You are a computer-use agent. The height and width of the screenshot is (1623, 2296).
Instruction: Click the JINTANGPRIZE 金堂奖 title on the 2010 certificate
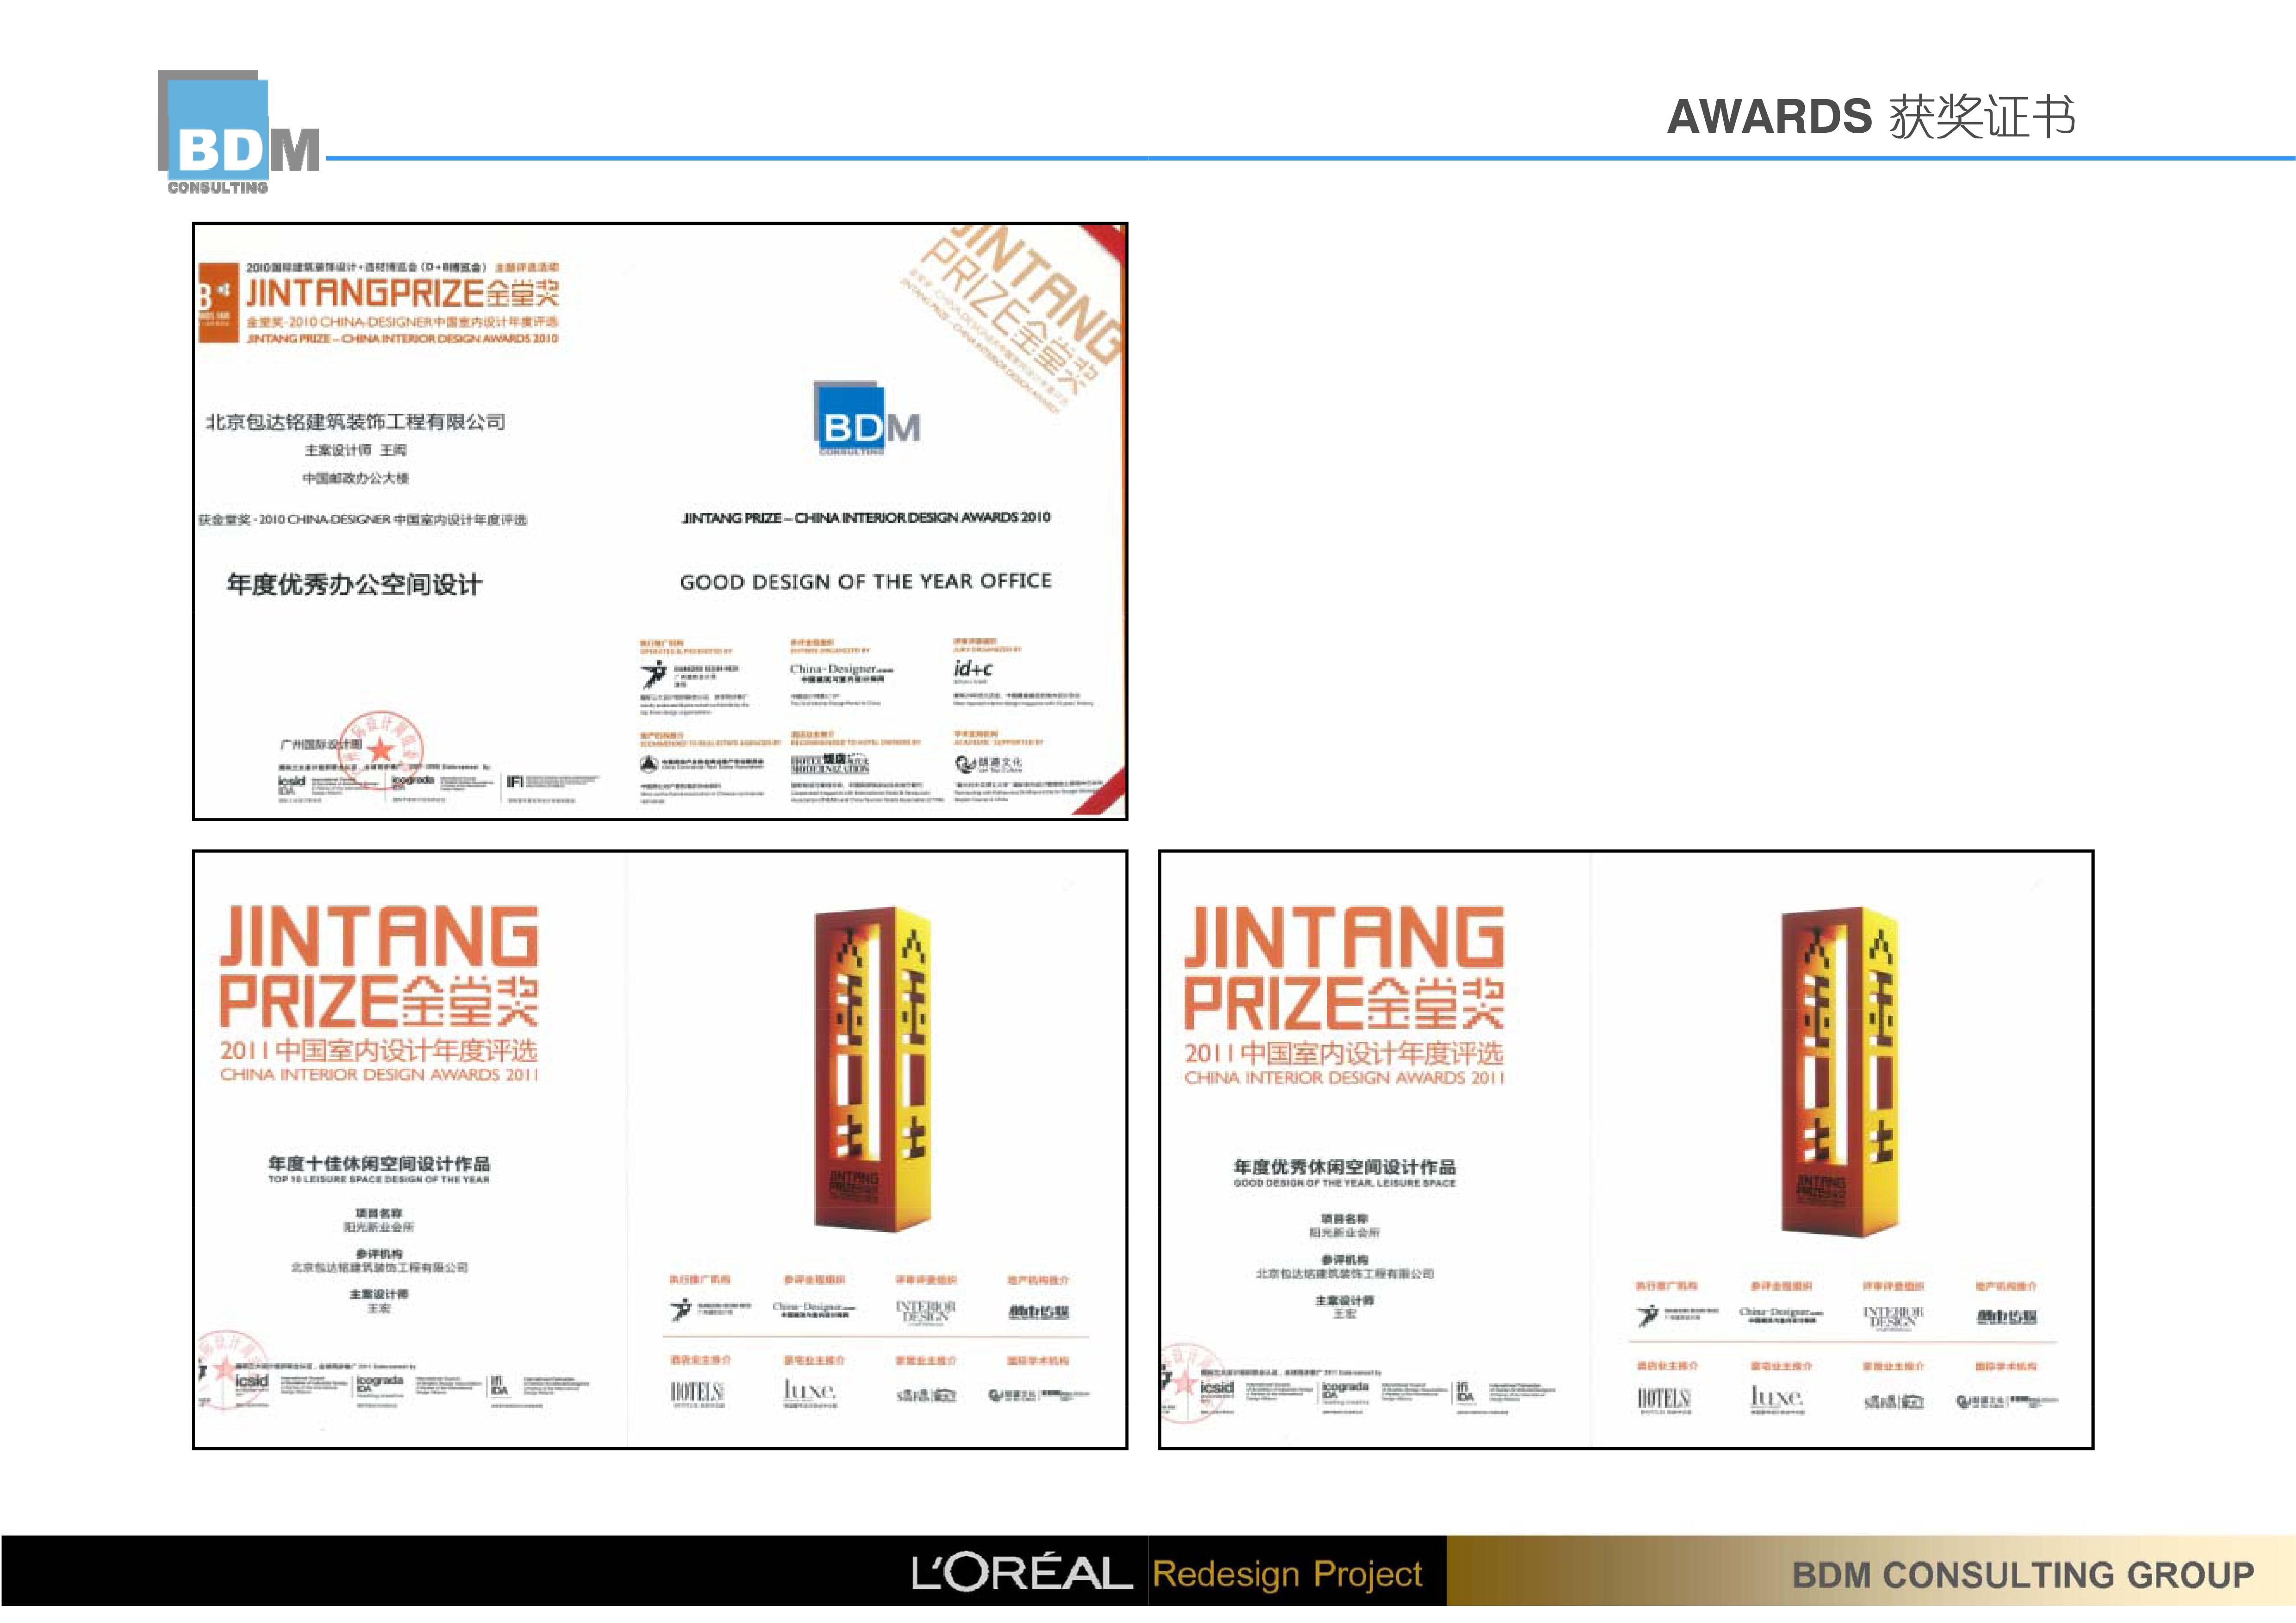pos(402,293)
